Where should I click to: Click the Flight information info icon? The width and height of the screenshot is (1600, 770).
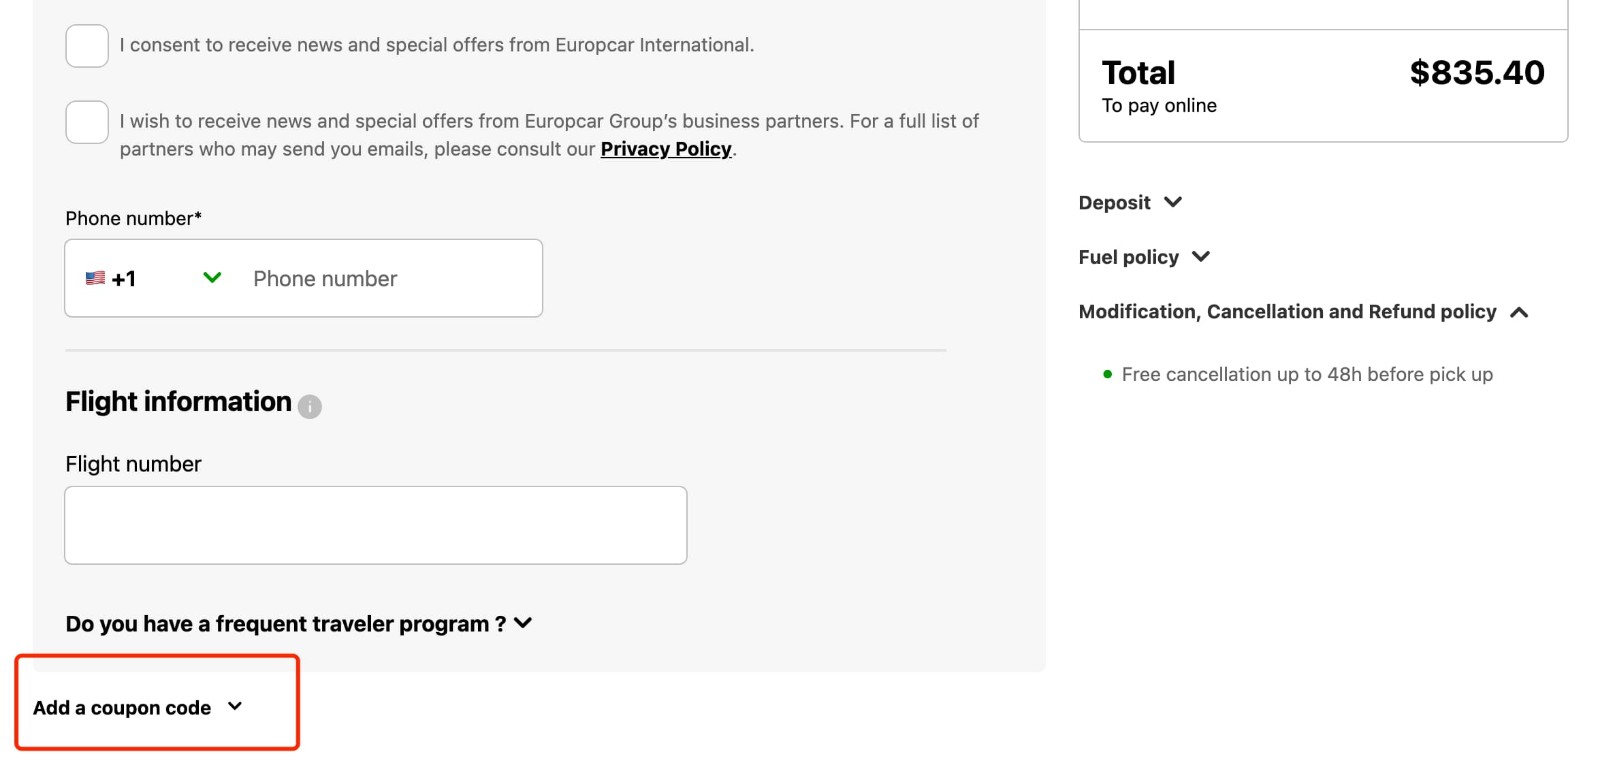pos(309,406)
